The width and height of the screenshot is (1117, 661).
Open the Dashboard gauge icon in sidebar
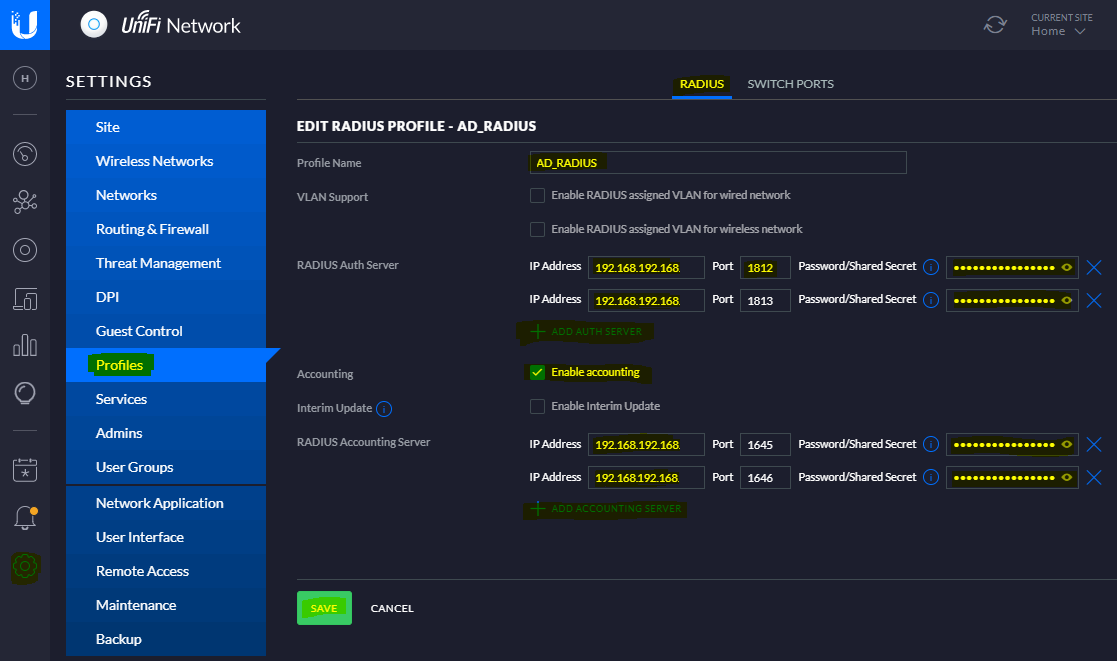[x=25, y=154]
